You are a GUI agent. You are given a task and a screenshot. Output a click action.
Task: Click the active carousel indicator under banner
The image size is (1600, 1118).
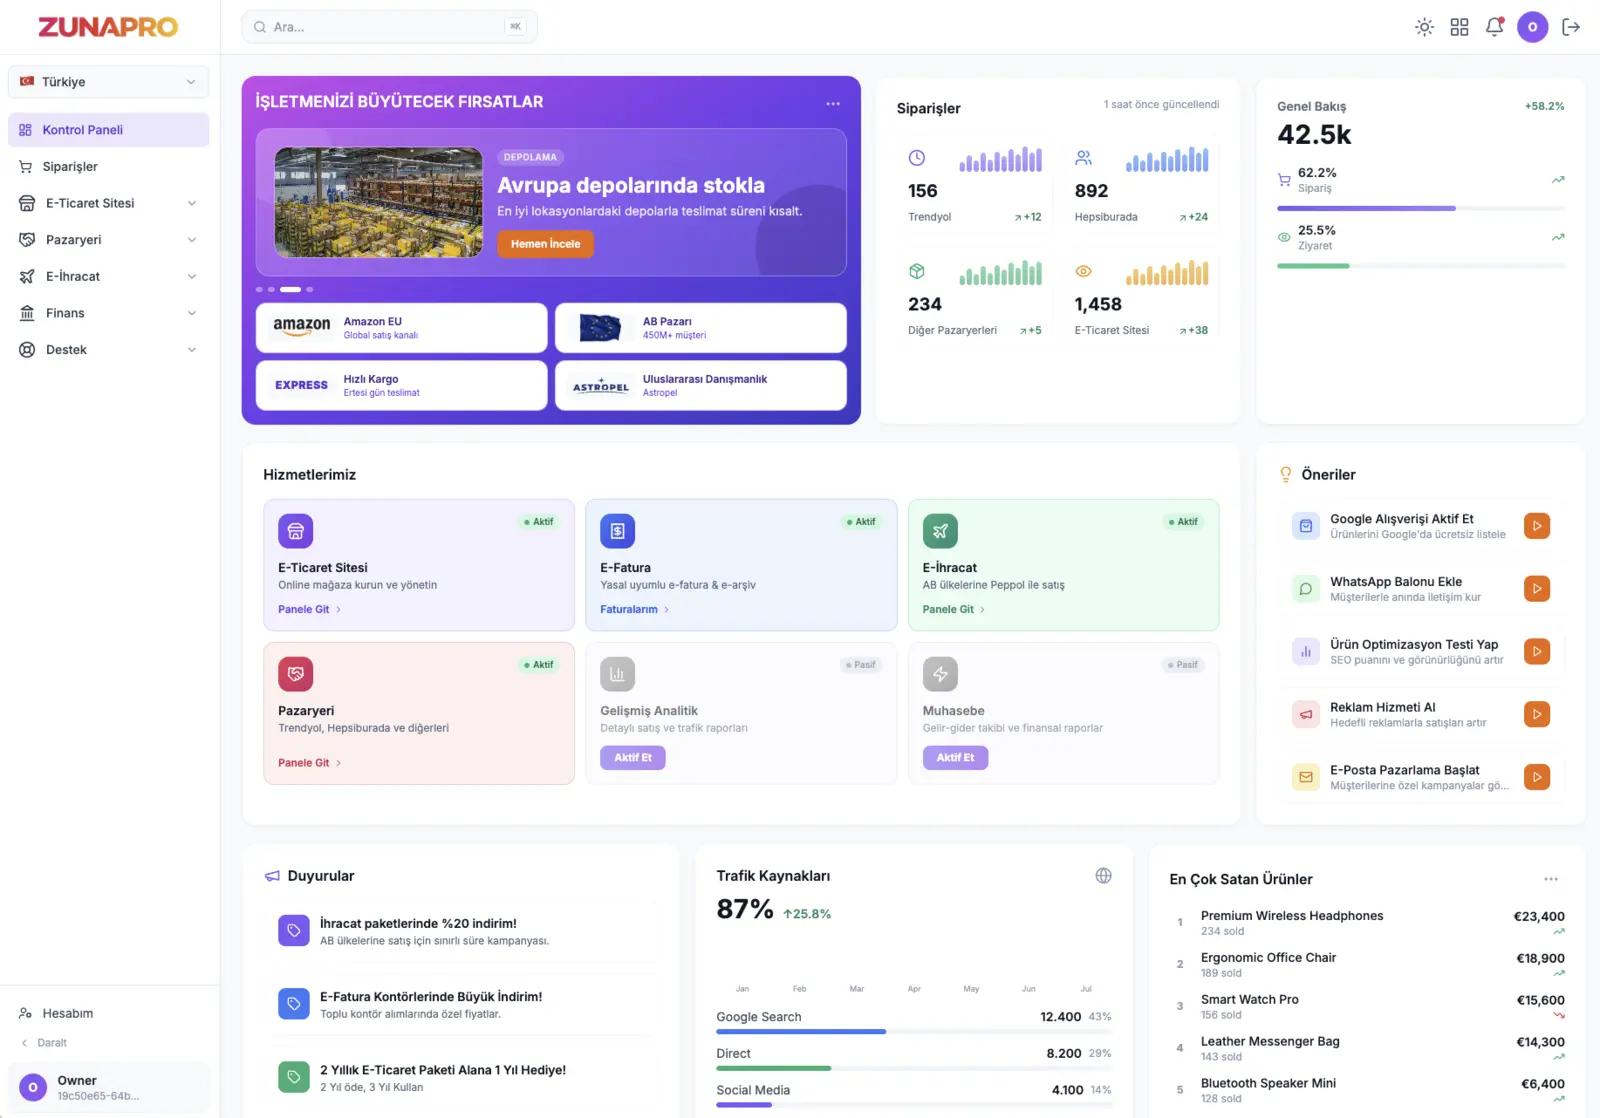(x=290, y=289)
